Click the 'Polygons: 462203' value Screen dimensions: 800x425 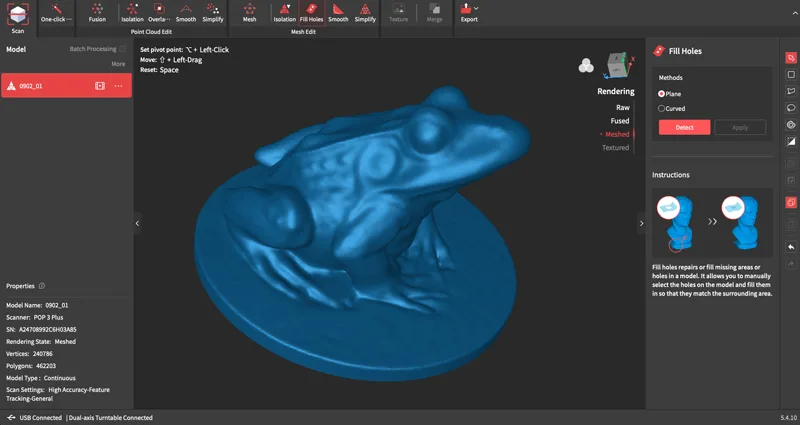pyautogui.click(x=46, y=366)
